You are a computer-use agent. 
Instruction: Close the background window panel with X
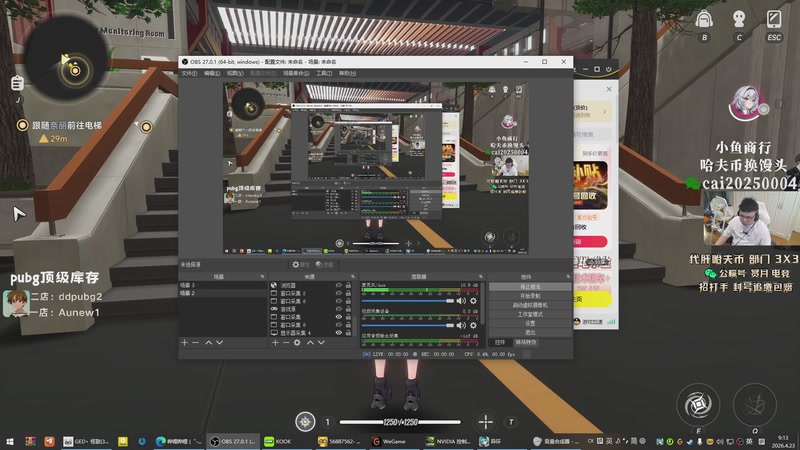(x=609, y=89)
